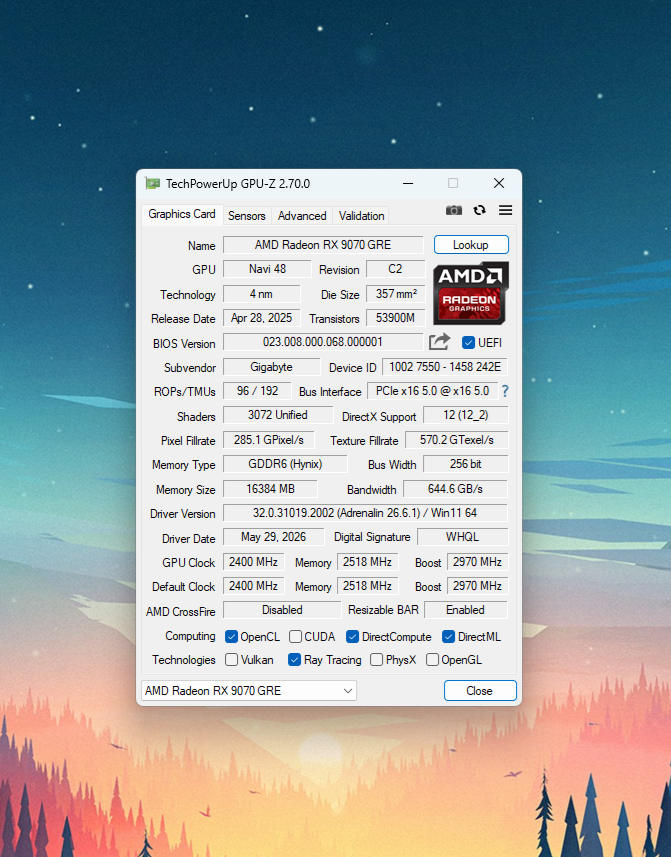Switch to the Sensors tab
The image size is (671, 857).
click(246, 216)
